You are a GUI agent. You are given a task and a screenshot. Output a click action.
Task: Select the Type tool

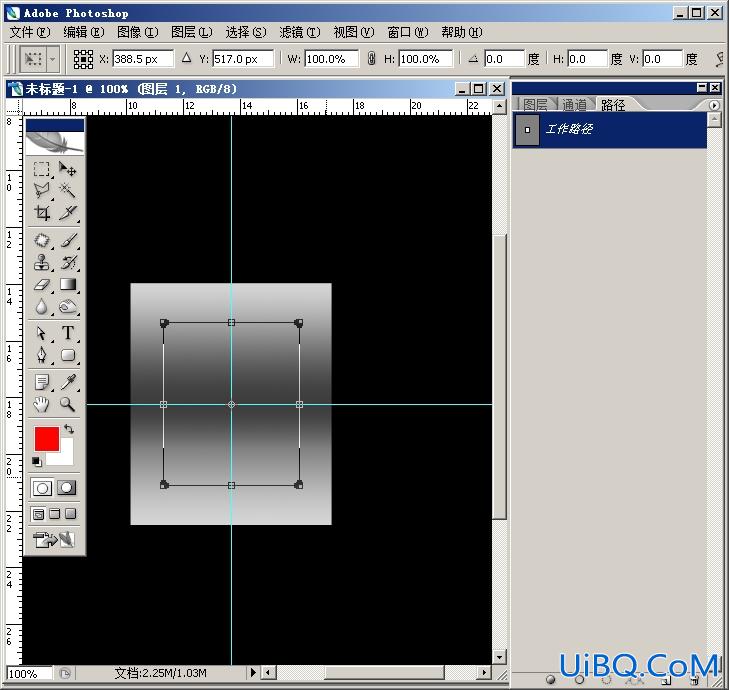68,333
